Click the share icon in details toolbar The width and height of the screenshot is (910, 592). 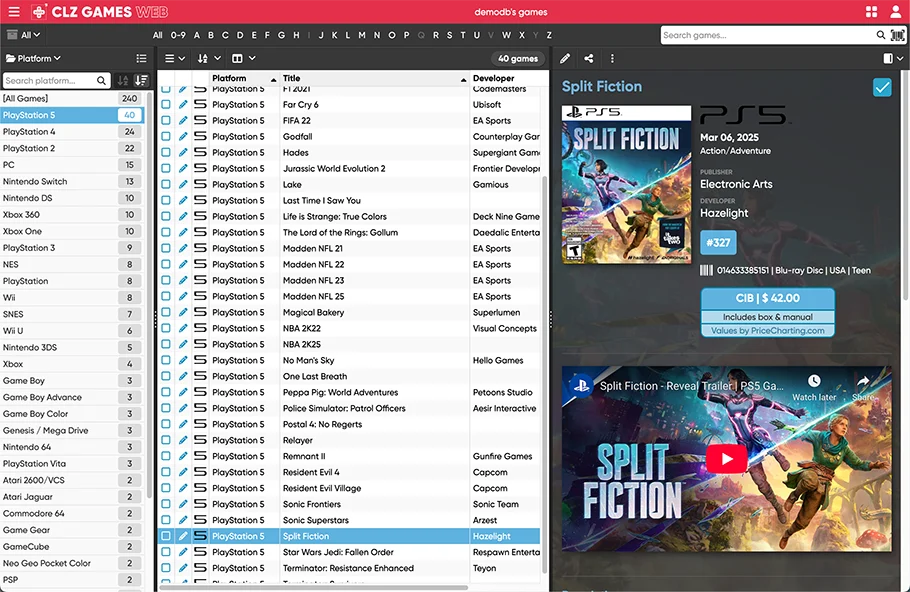pos(588,58)
